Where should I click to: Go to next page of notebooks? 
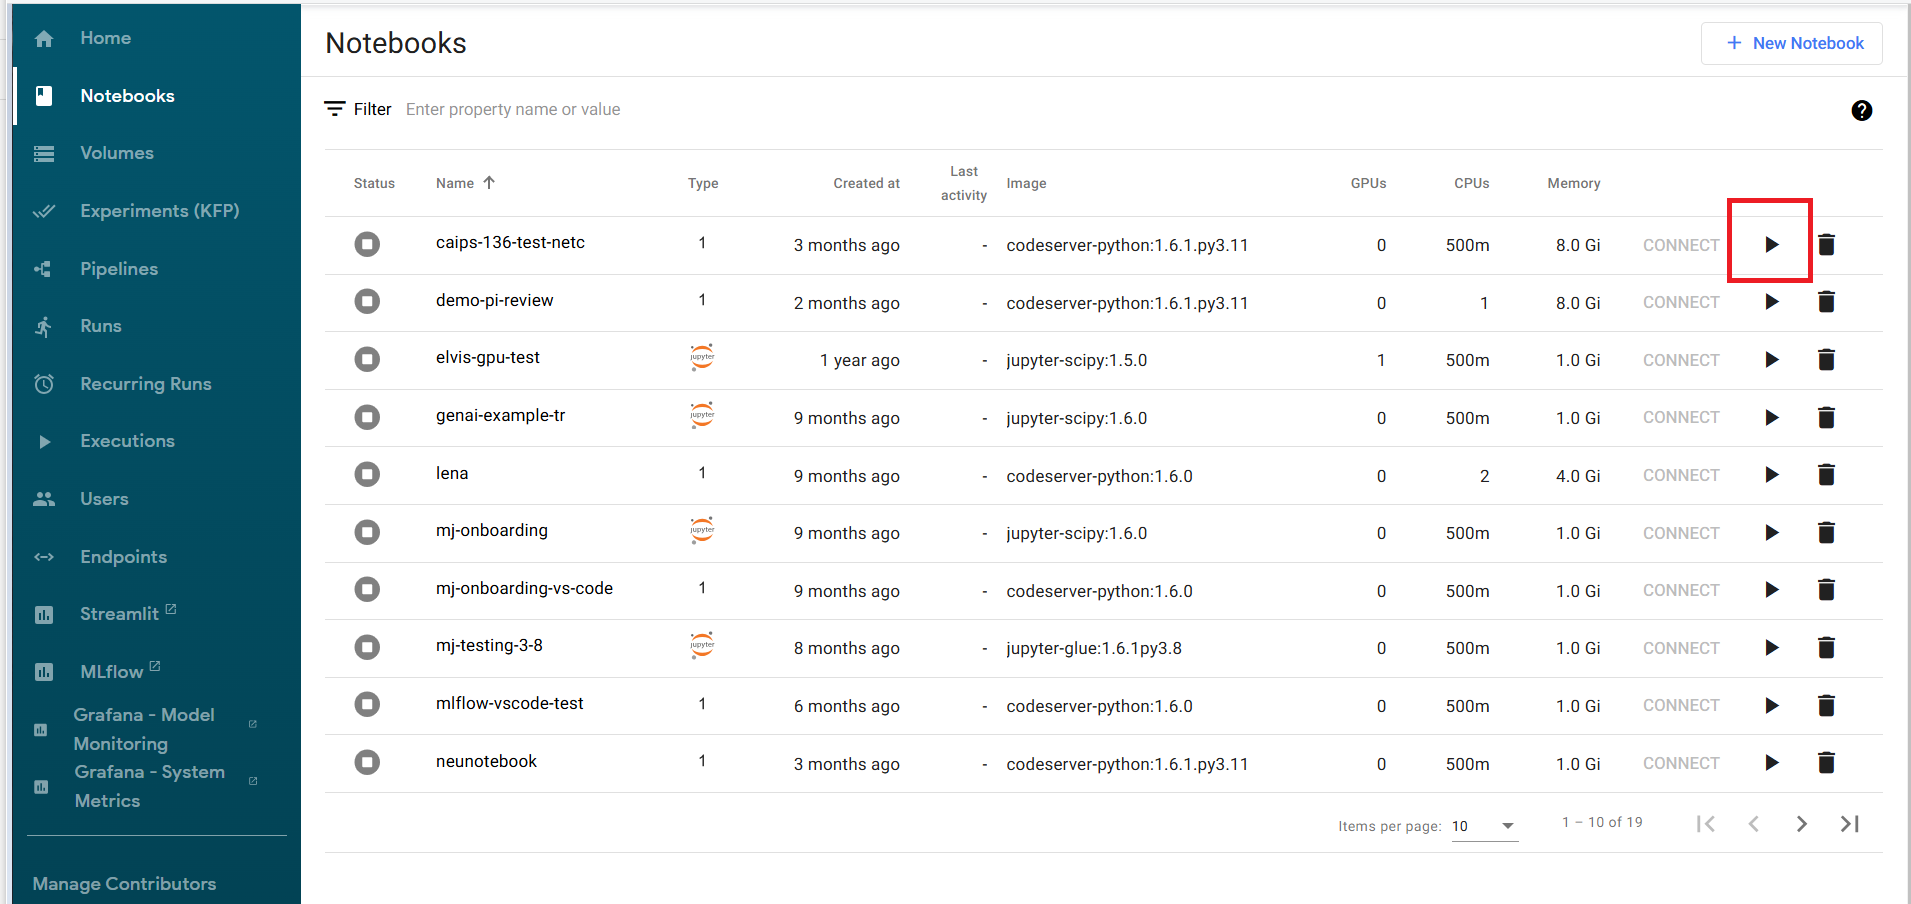tap(1801, 824)
